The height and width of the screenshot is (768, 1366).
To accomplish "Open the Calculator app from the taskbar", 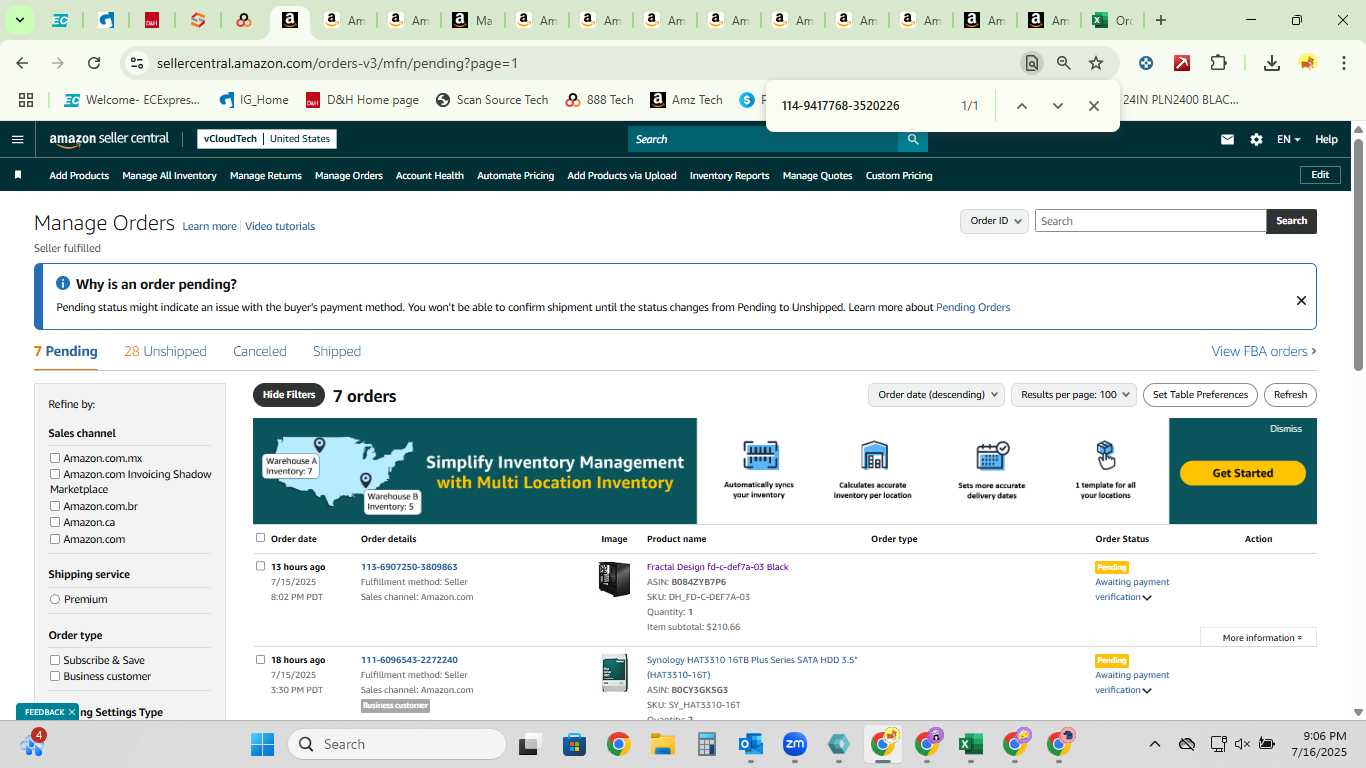I will click(x=707, y=744).
